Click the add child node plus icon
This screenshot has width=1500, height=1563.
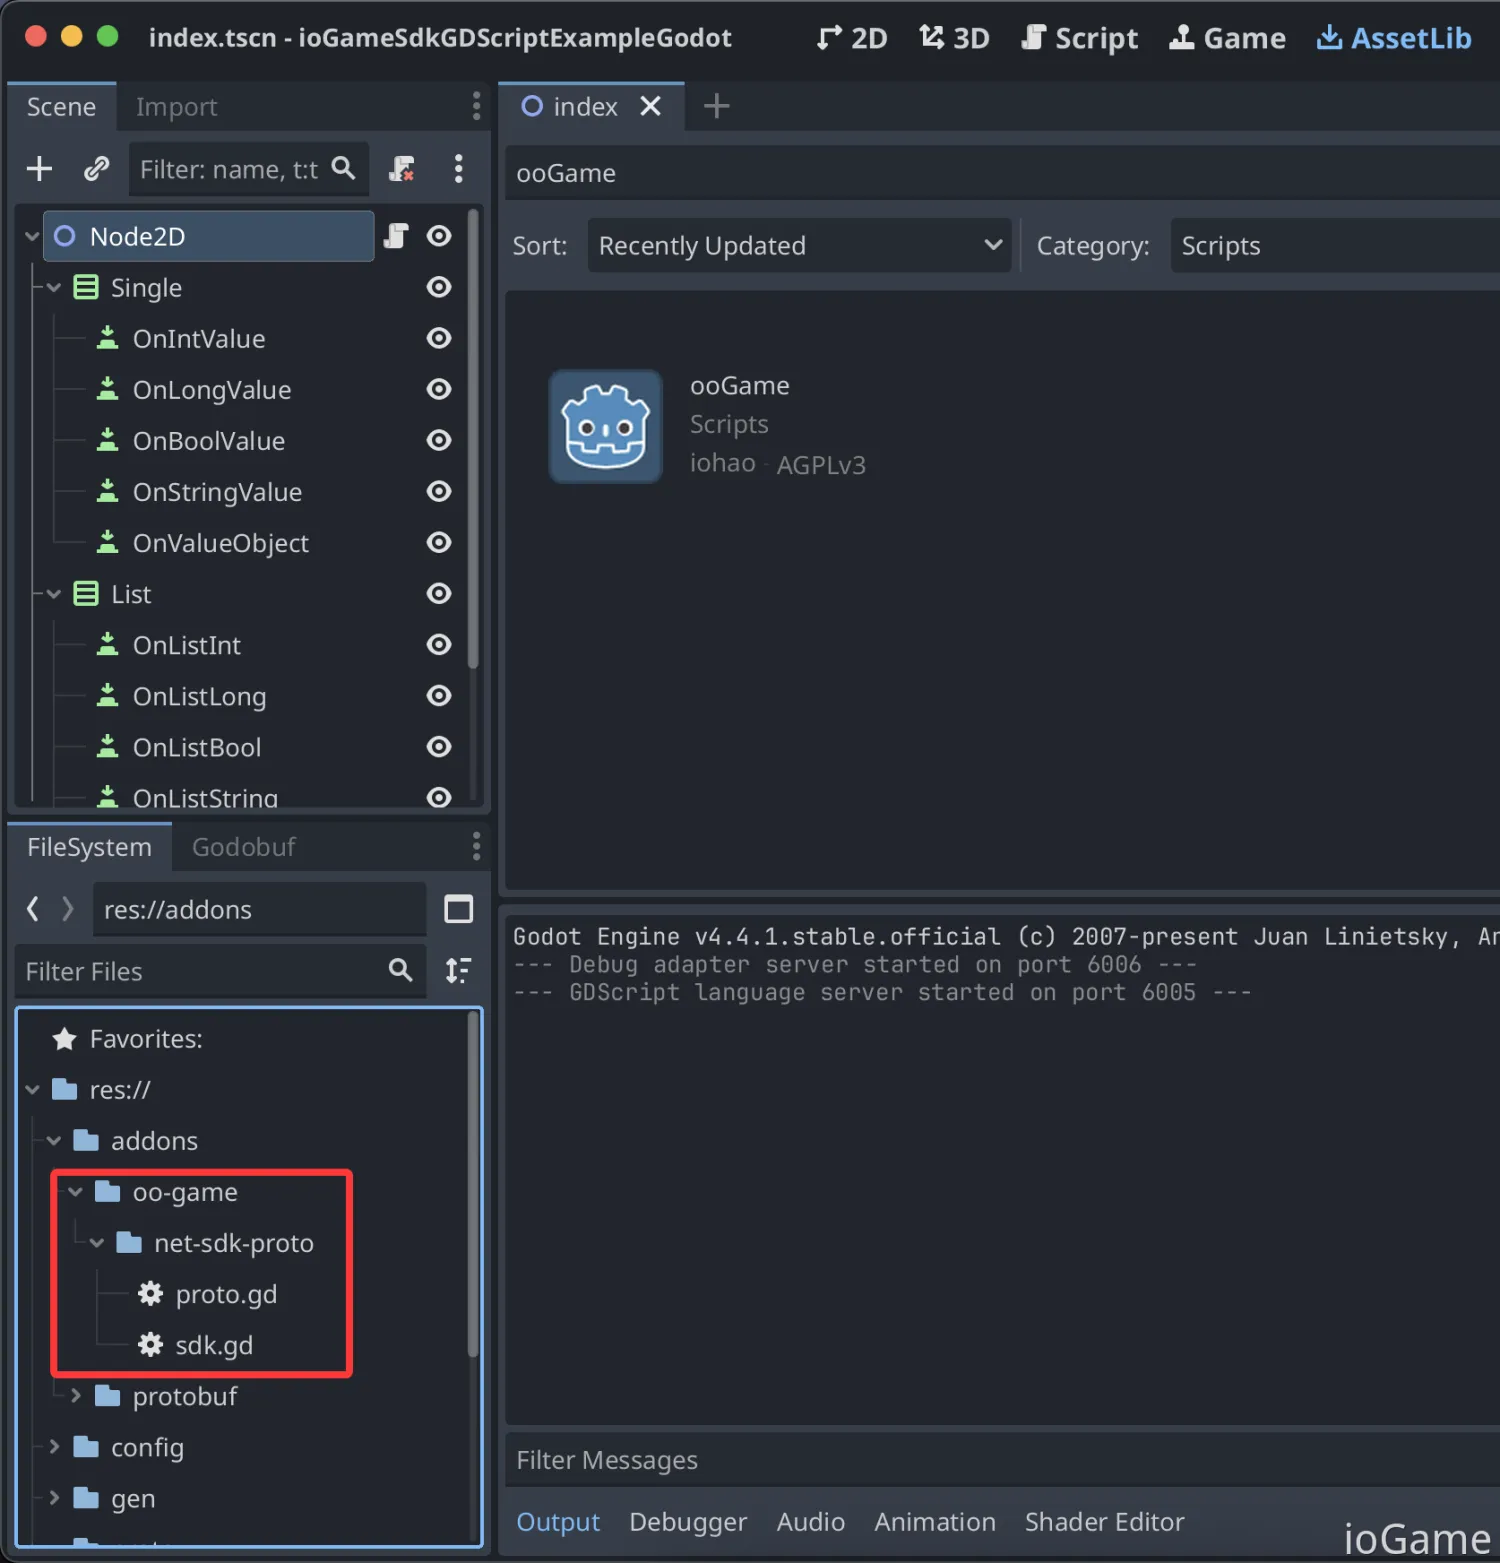pyautogui.click(x=39, y=169)
